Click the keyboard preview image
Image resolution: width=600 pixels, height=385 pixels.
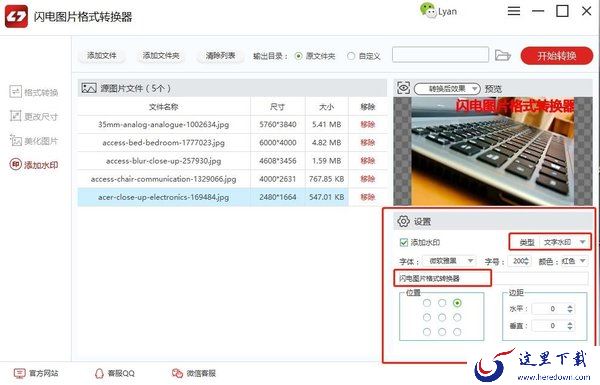(x=493, y=151)
